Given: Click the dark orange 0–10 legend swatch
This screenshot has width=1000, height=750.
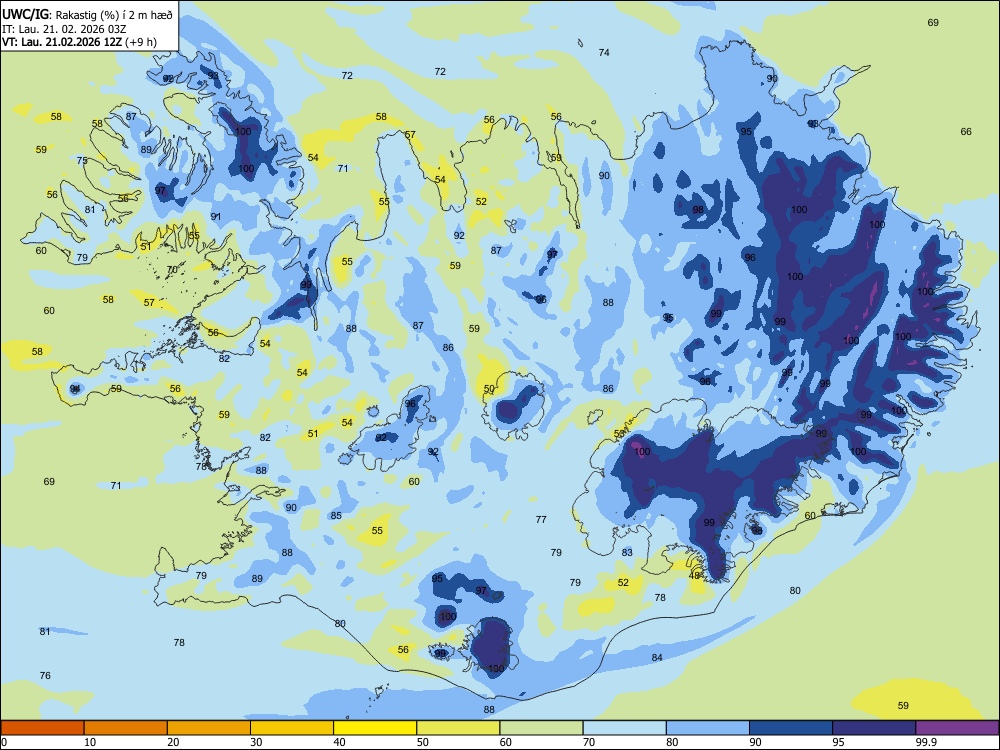Looking at the screenshot, I should point(42,728).
